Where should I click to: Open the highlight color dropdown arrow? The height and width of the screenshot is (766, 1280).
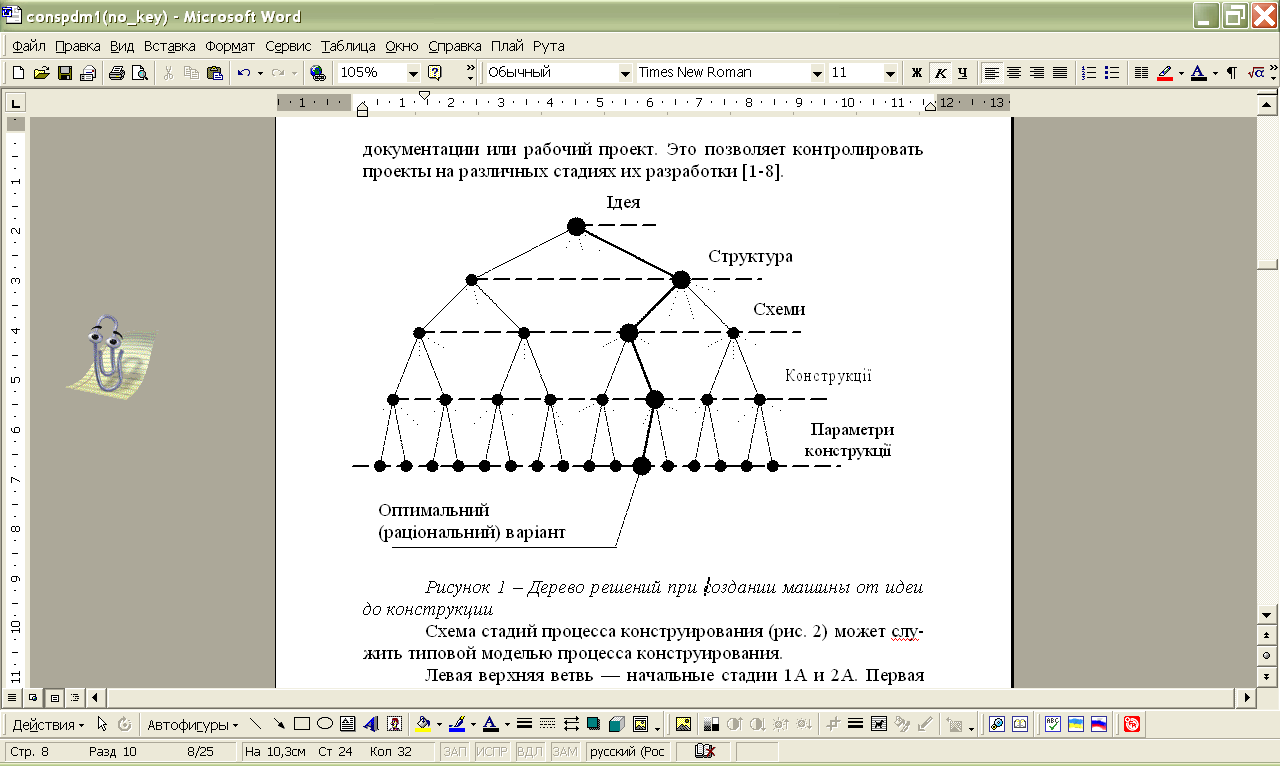coord(1181,73)
